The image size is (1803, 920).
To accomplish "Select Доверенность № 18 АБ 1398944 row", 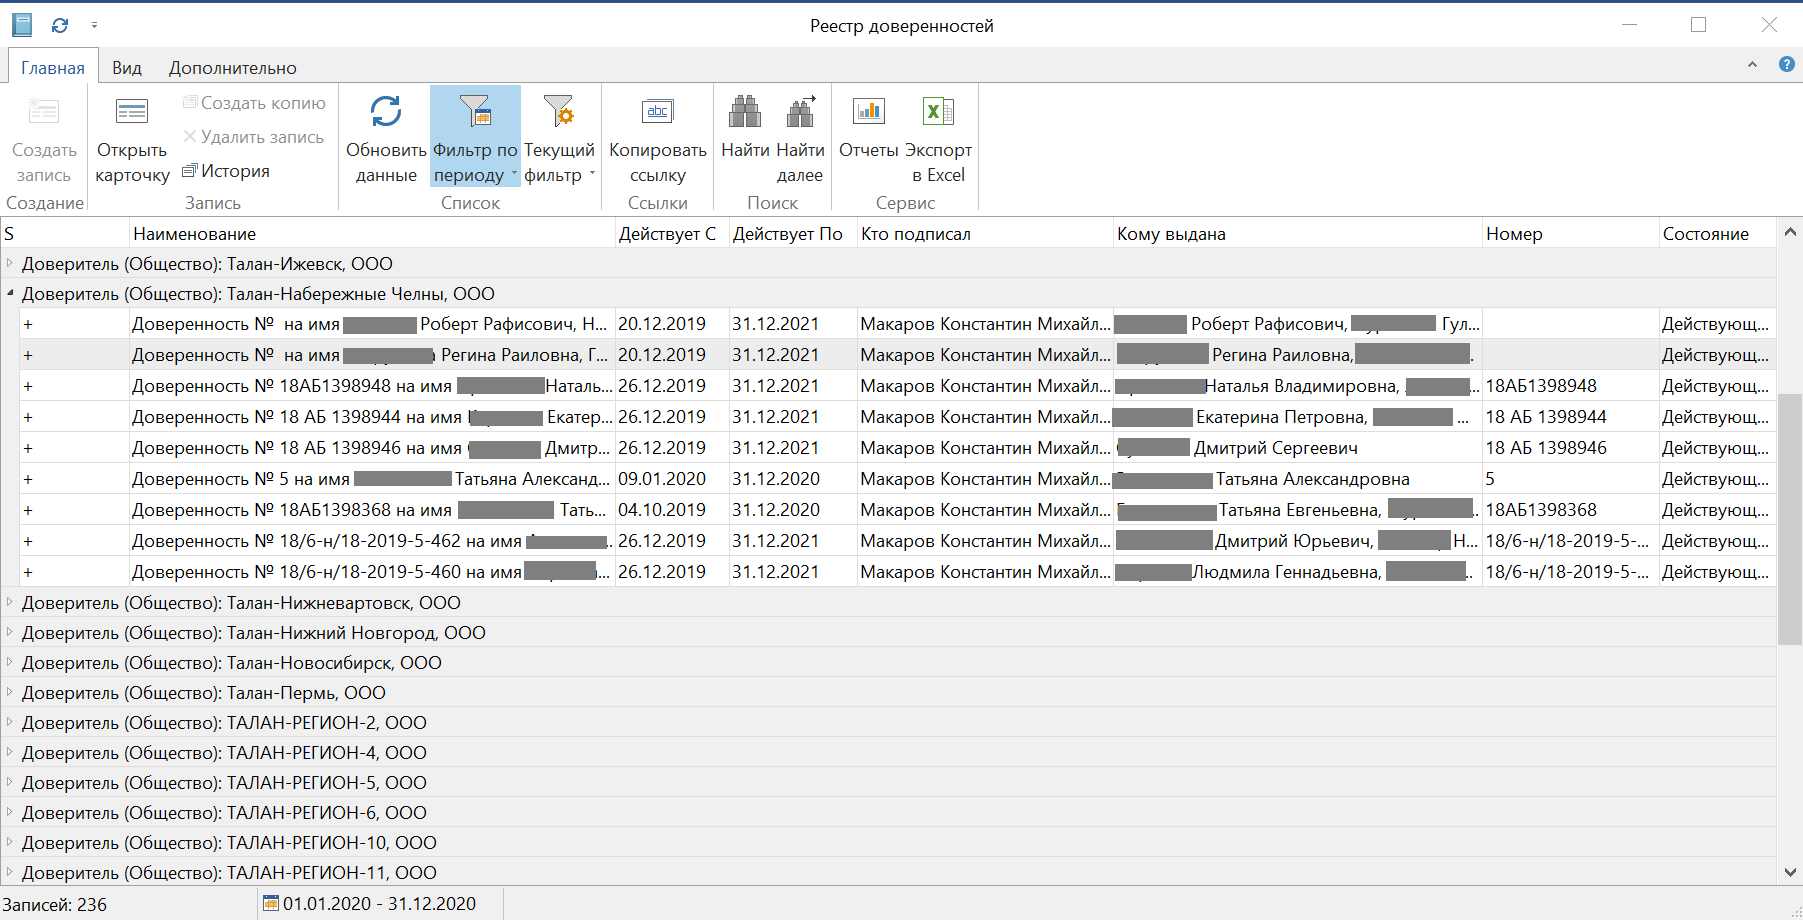I will tap(898, 417).
